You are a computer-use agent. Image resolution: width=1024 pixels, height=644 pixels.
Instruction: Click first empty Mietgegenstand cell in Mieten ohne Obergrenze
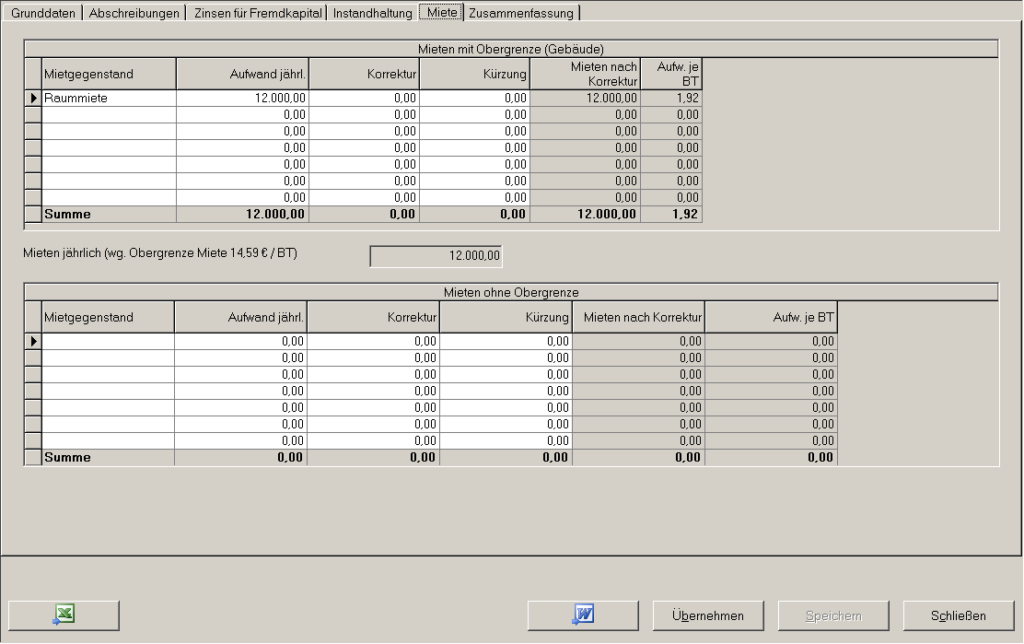[x=108, y=341]
